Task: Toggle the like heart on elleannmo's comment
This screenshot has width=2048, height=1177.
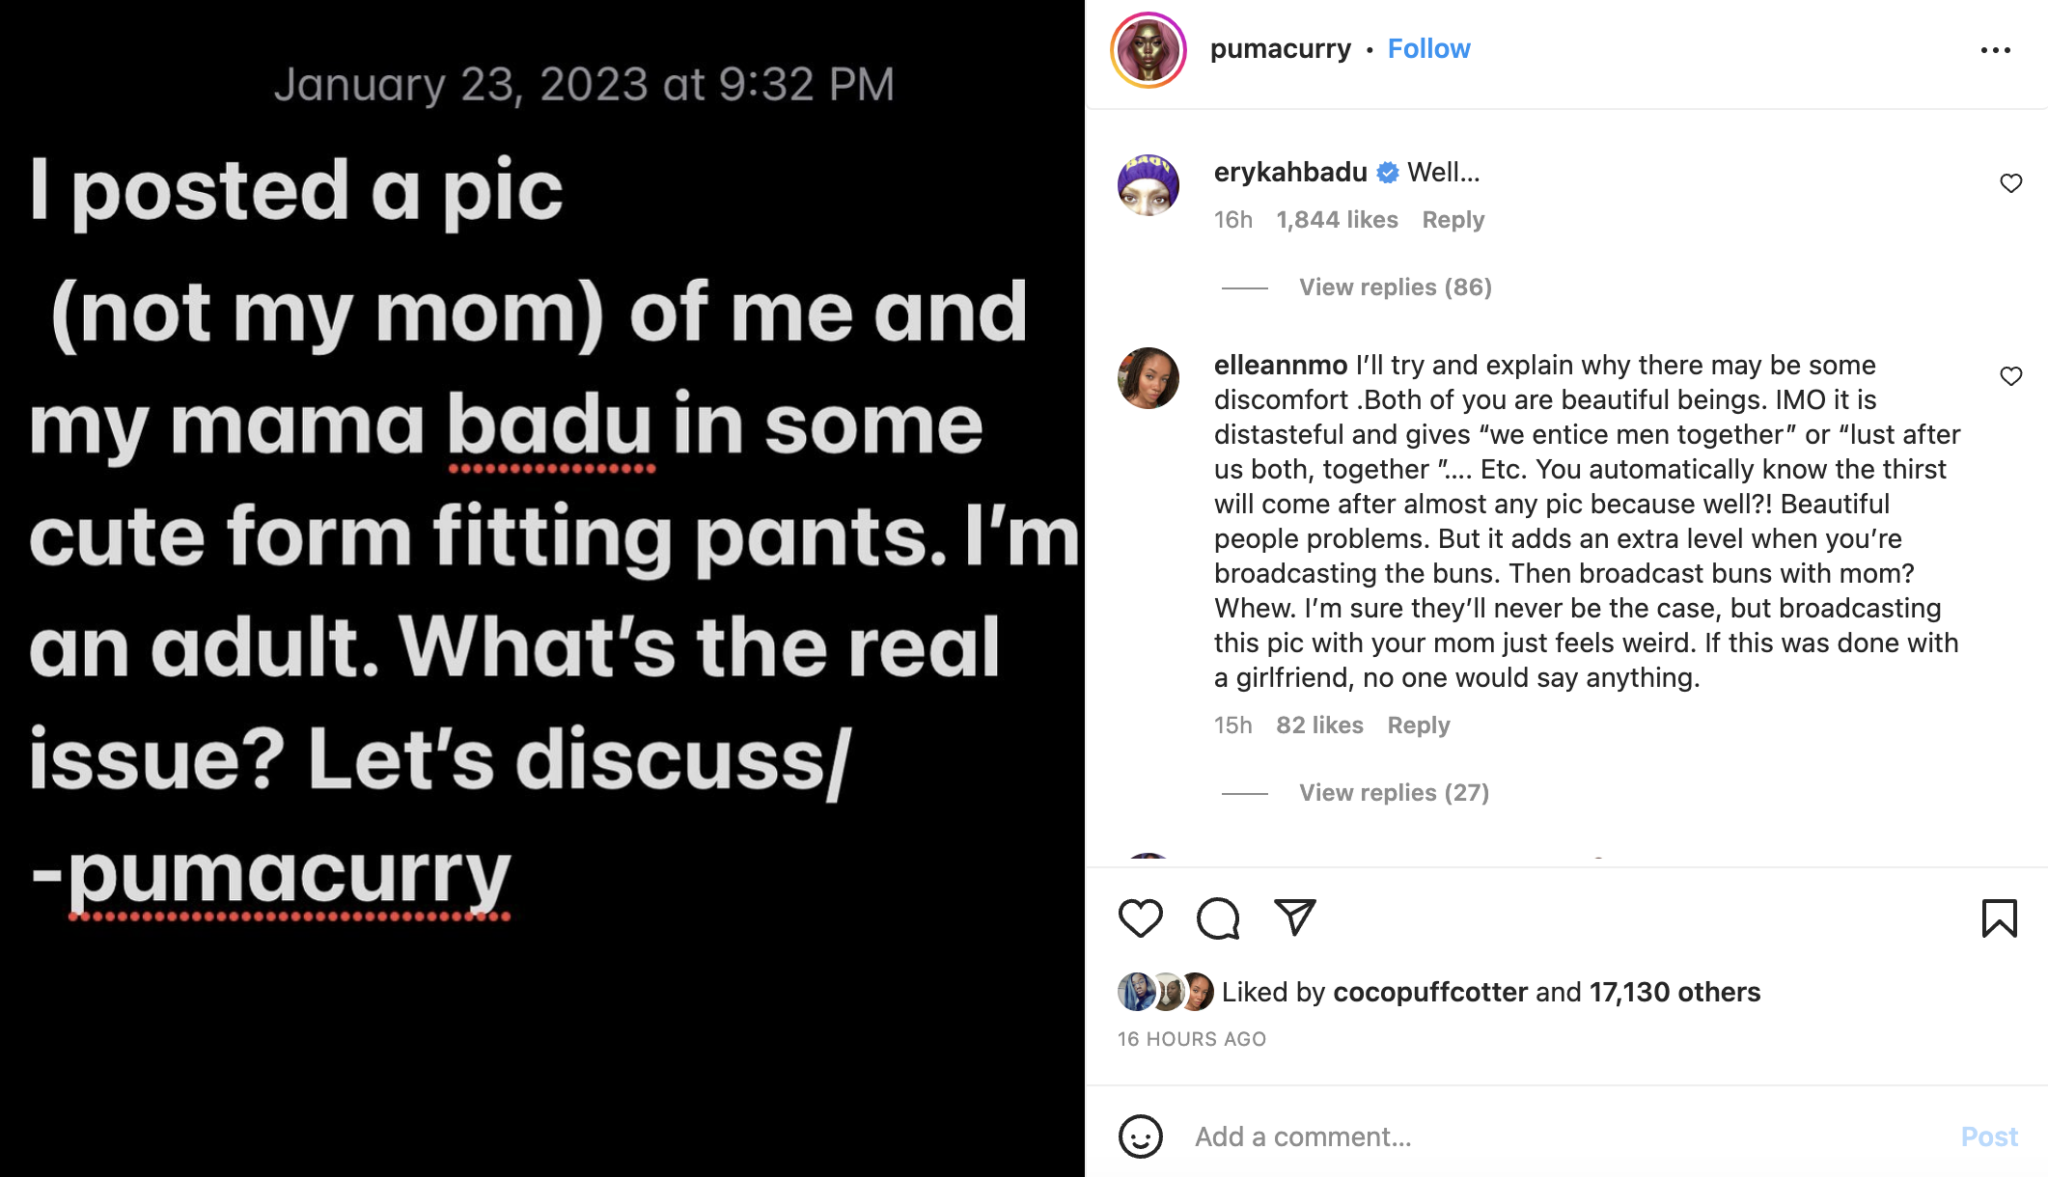Action: (x=2011, y=376)
